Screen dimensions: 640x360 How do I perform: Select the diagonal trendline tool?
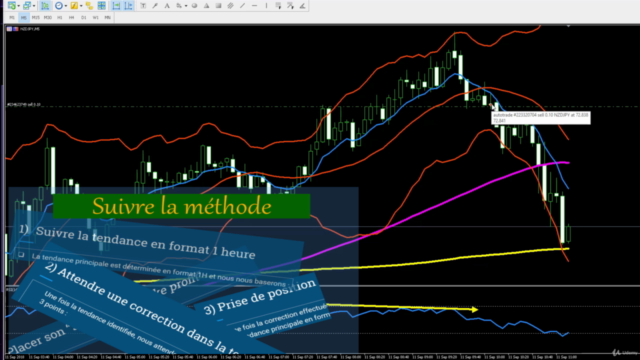242,6
